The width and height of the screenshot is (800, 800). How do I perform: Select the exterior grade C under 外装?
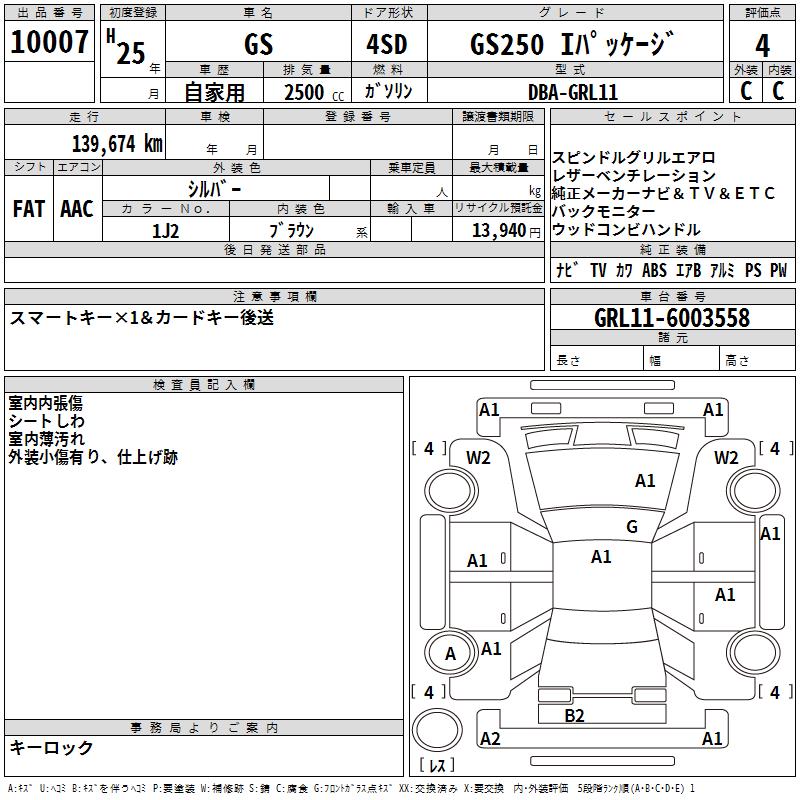[x=746, y=91]
